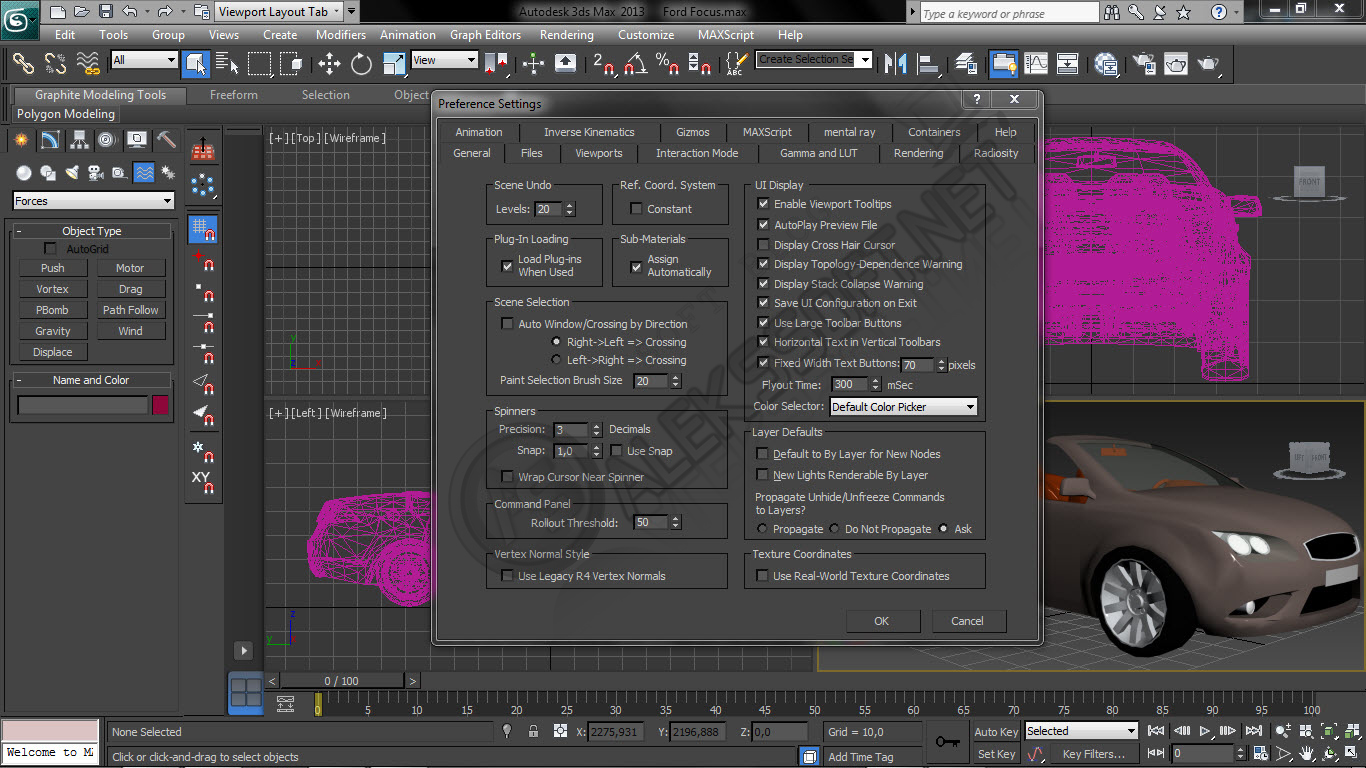Click the Auto Key button
1366x768 pixels.
pos(996,732)
